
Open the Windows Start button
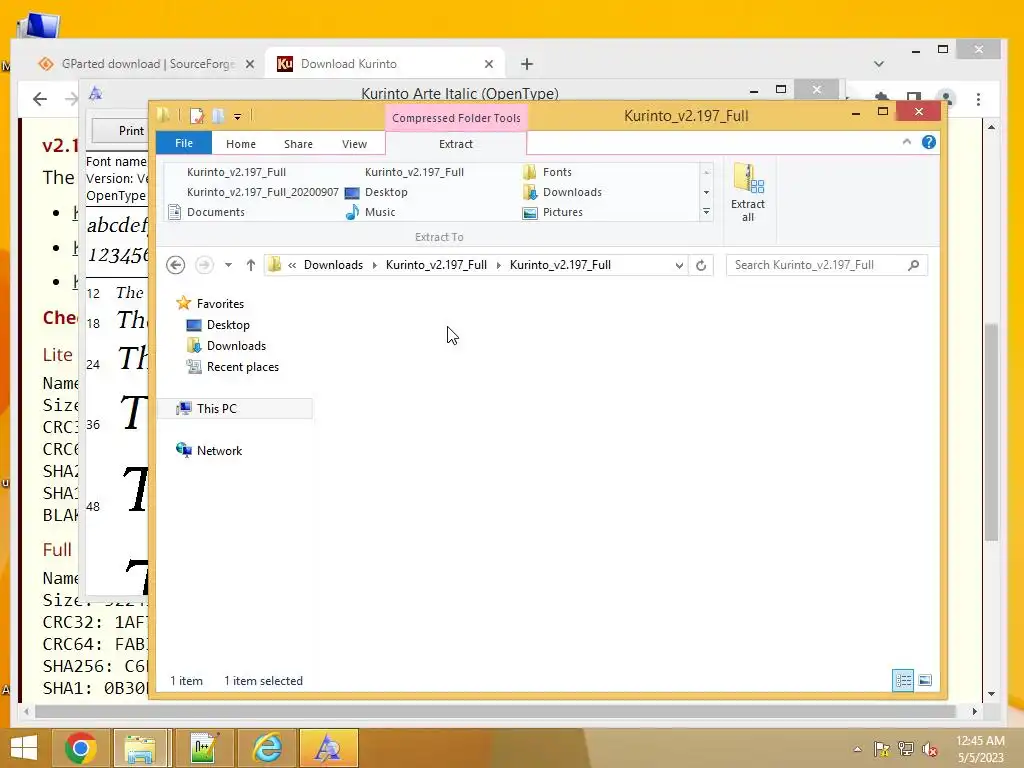point(24,748)
